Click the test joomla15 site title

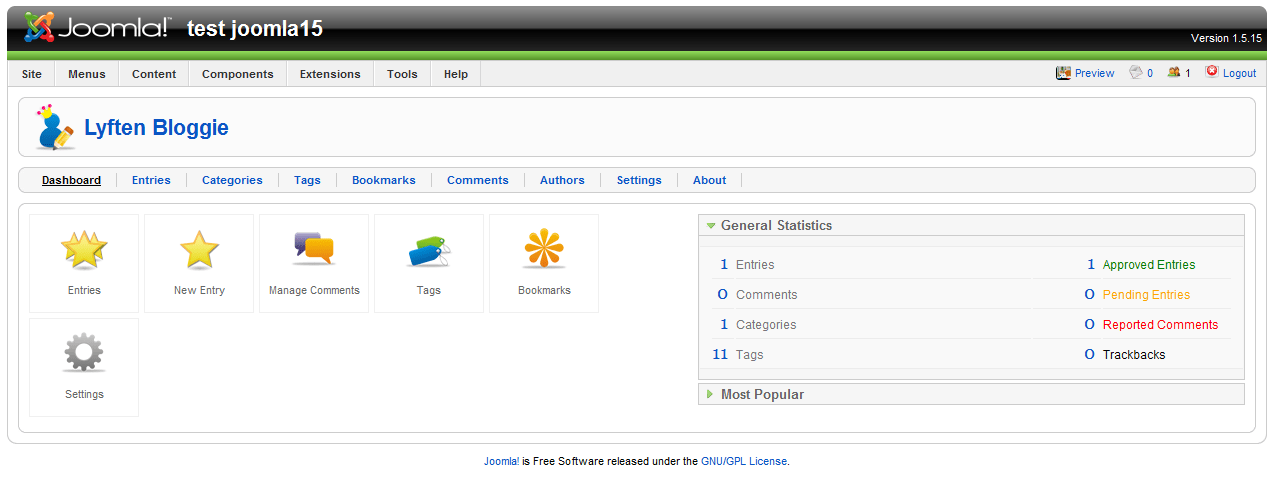[255, 28]
